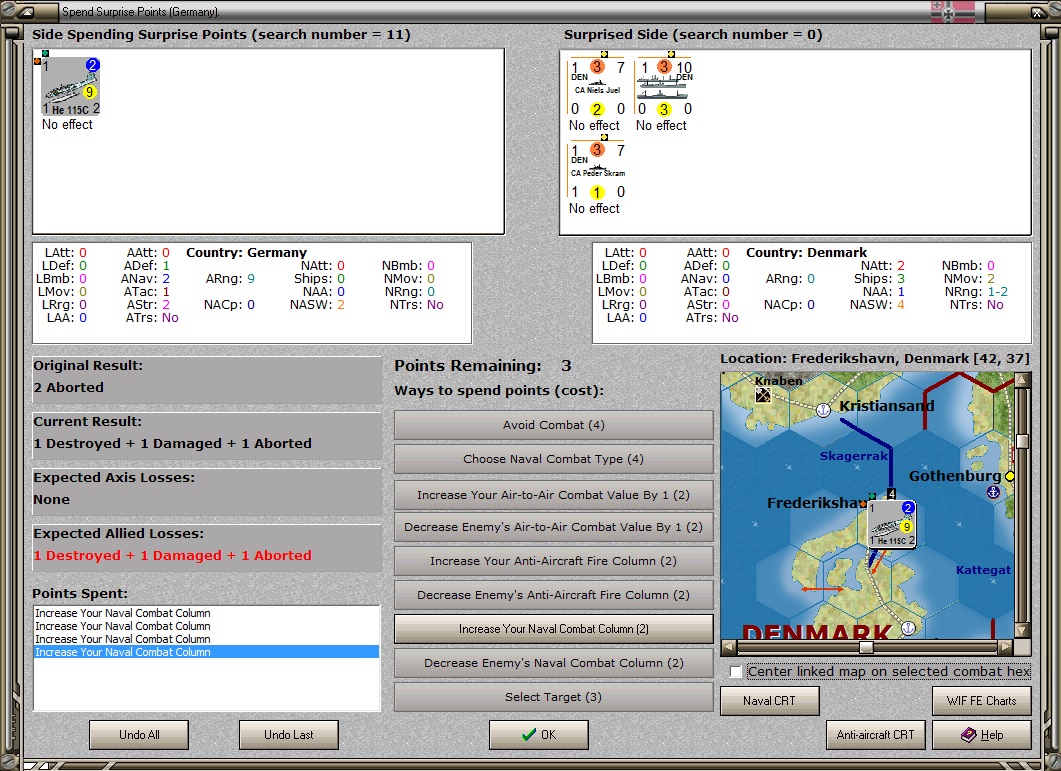Click the Gothenburg port anchor icon
The height and width of the screenshot is (771, 1061).
point(993,492)
